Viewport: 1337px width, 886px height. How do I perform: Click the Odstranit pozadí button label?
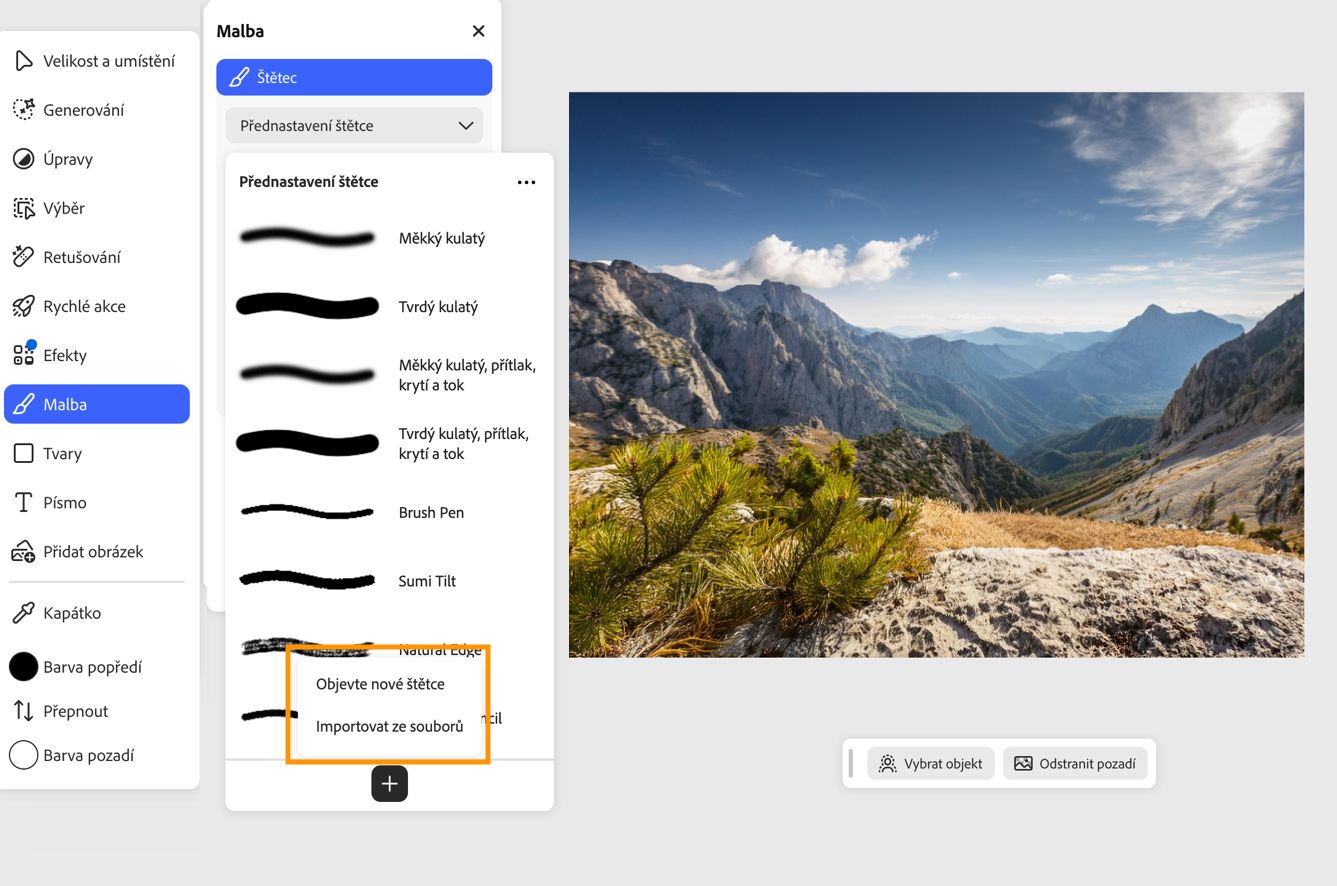click(x=1088, y=764)
